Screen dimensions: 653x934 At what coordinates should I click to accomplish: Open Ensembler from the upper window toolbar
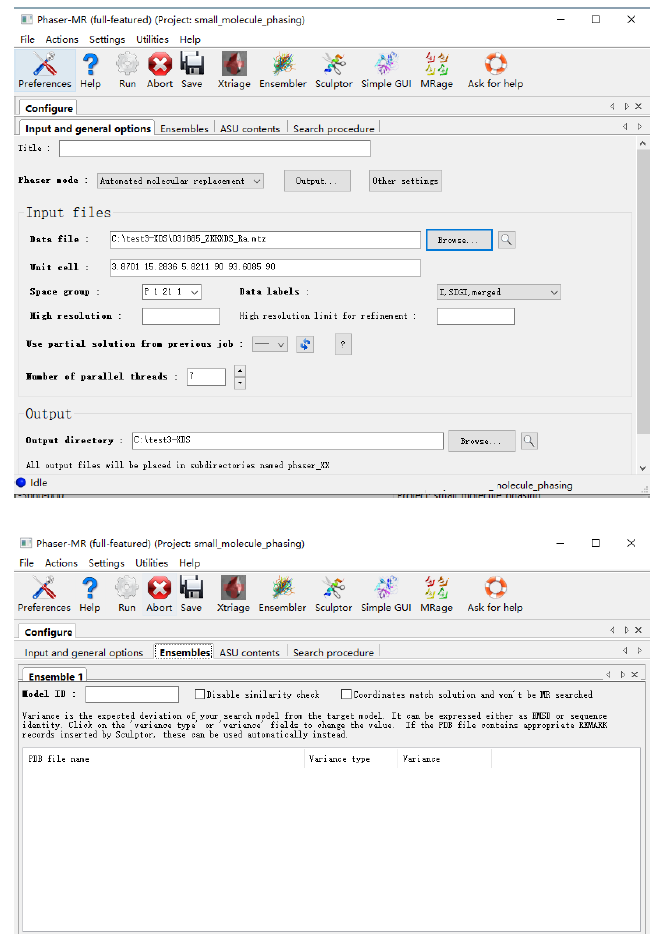283,70
